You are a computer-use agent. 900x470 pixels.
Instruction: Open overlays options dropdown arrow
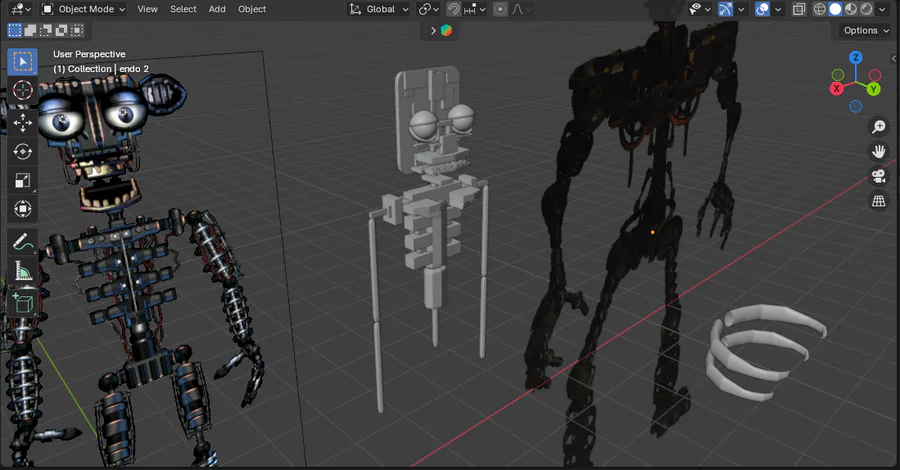(x=778, y=9)
